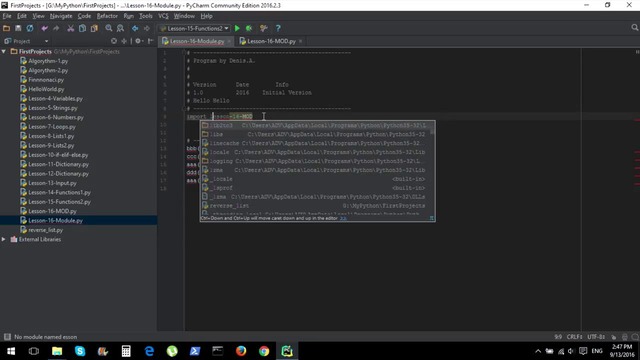Click the volume icon in system tray
The height and width of the screenshot is (360, 640).
tap(571, 351)
